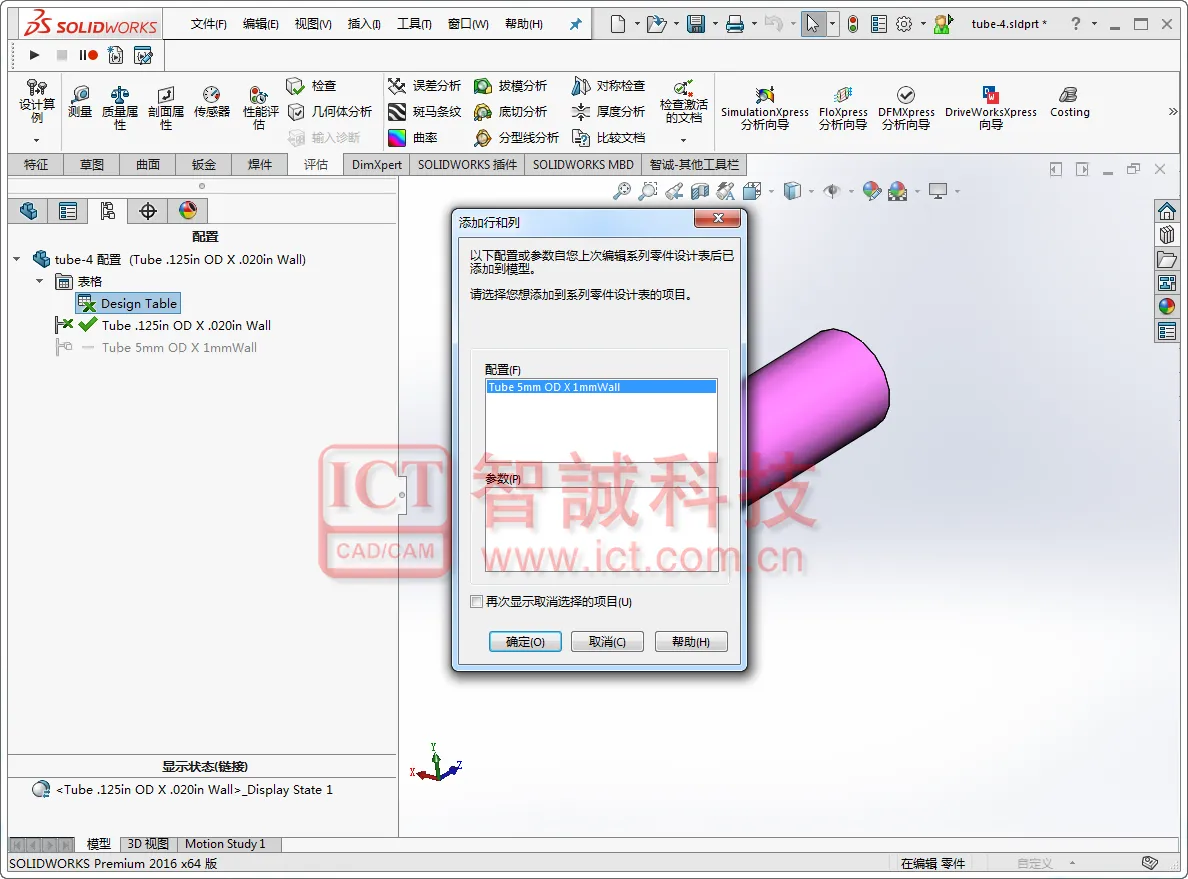Launch FloXpress analysis wizard
Image resolution: width=1188 pixels, height=879 pixels.
pos(843,108)
